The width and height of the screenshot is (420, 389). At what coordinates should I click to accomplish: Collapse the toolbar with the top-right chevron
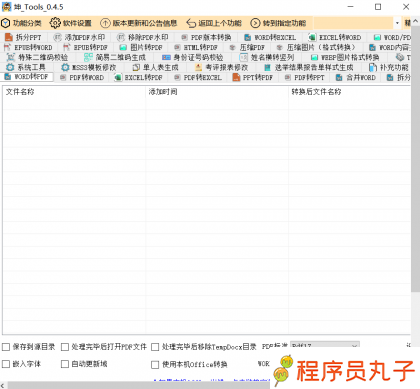(x=415, y=21)
